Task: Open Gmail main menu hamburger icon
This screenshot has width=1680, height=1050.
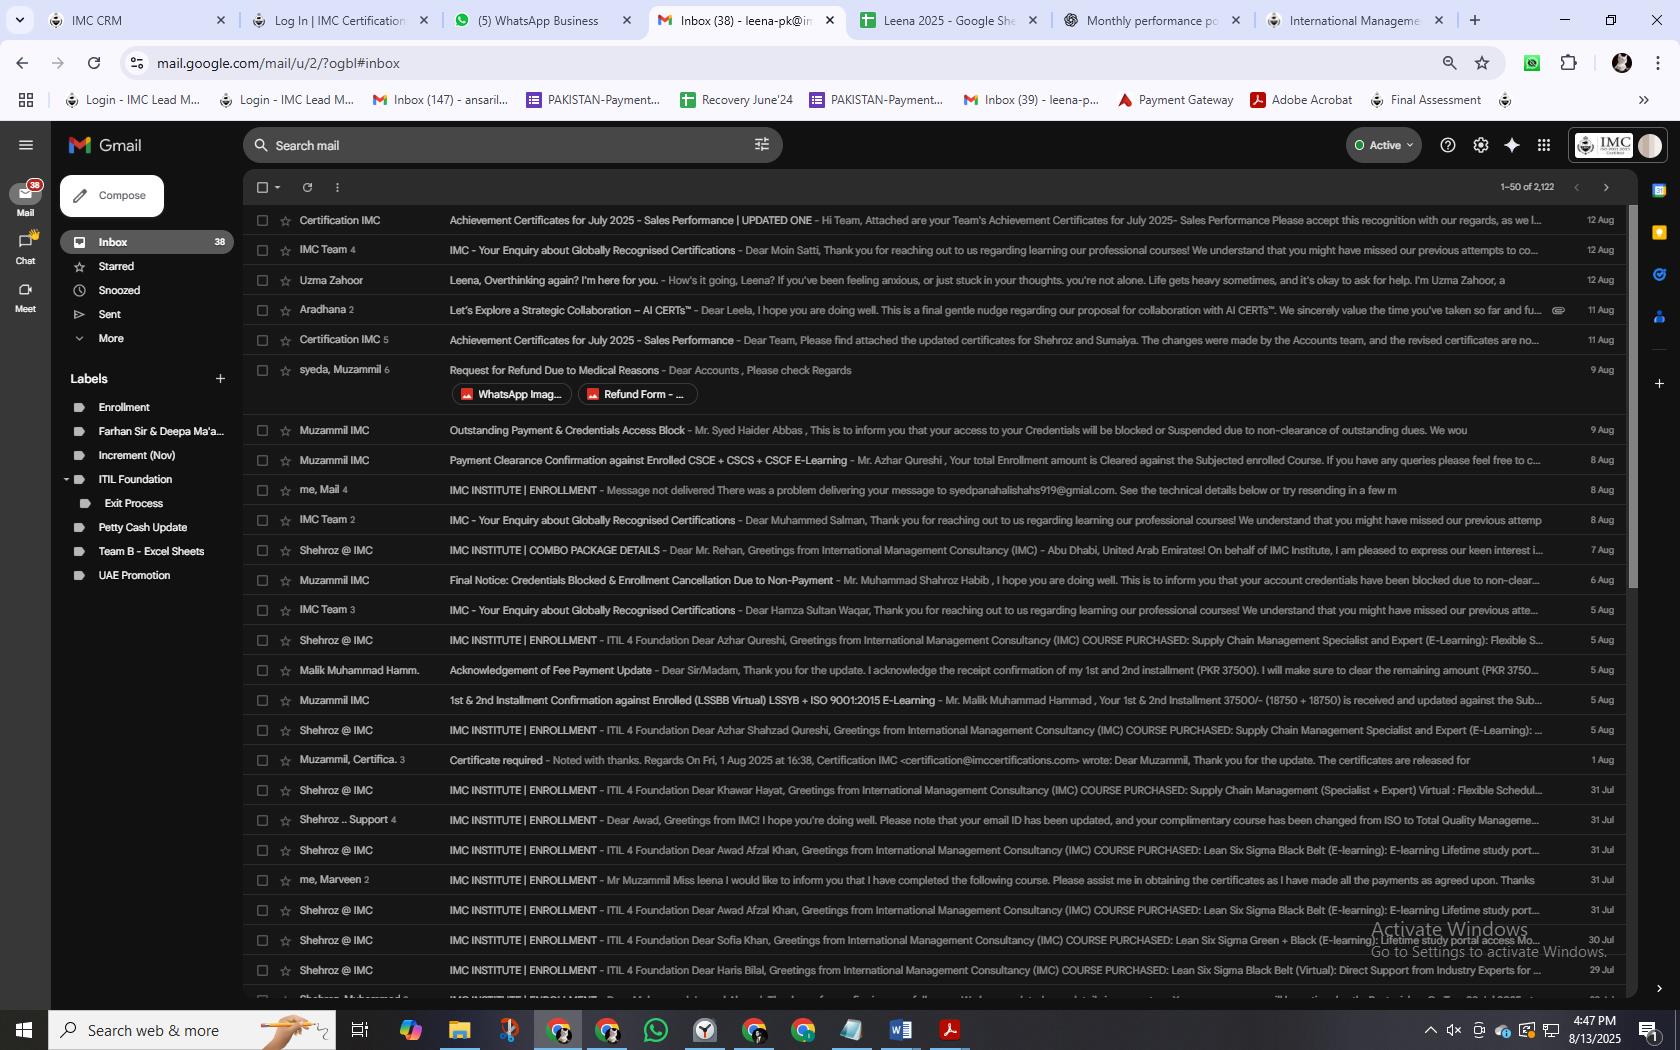Action: 26,145
